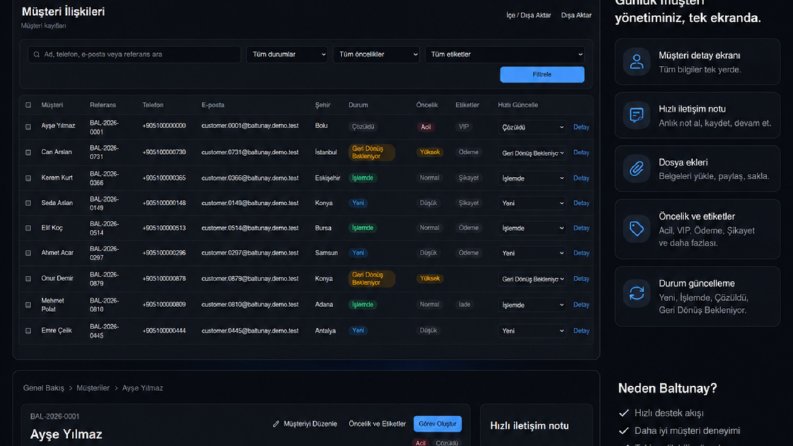Click the Acil priority badge in Ayşe Yılmaz row
Viewport: 793px width, 446px height.
(x=426, y=127)
